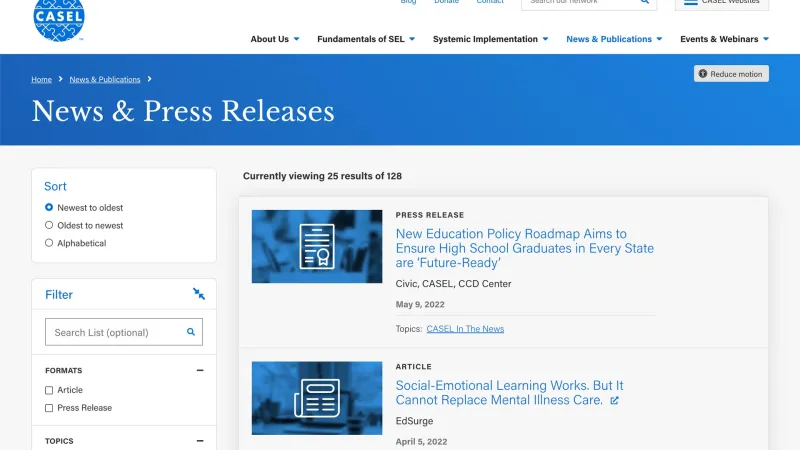Click the Sort heading
This screenshot has height=450, width=800.
(55, 186)
